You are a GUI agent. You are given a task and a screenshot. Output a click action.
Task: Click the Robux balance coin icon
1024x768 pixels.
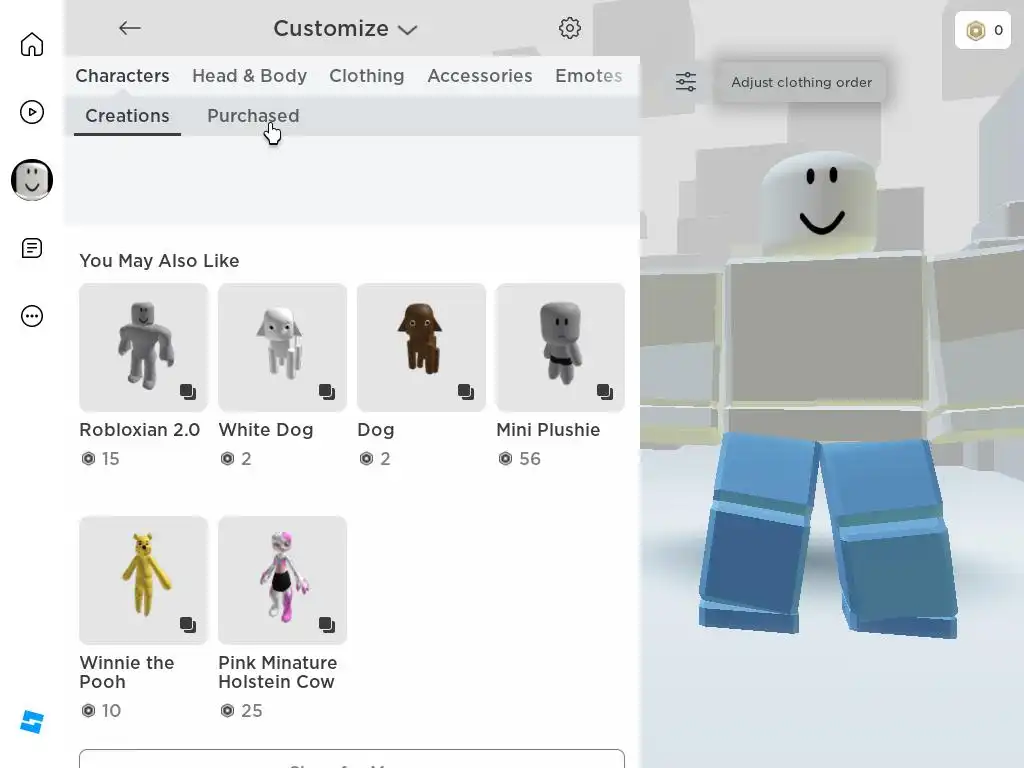coord(975,30)
